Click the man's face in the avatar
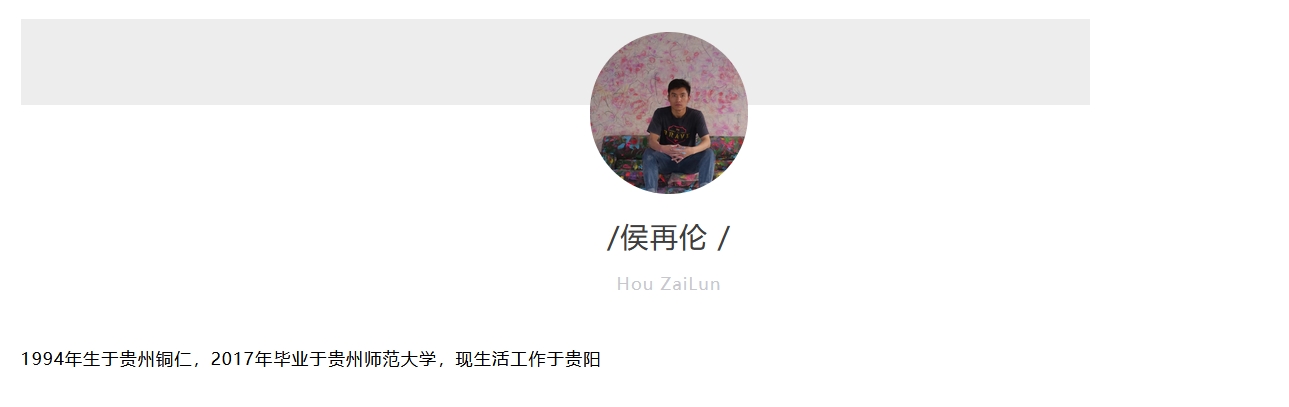The width and height of the screenshot is (1289, 407). tap(680, 93)
